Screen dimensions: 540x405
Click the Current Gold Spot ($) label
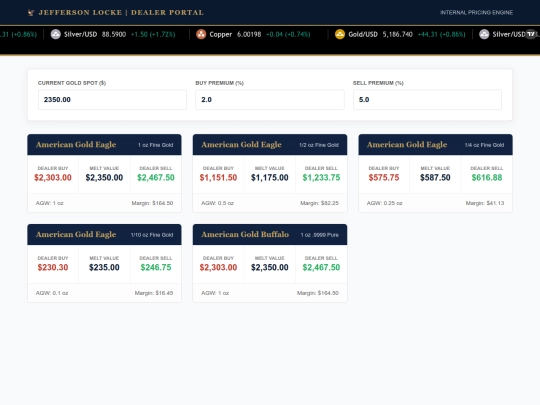[x=72, y=83]
